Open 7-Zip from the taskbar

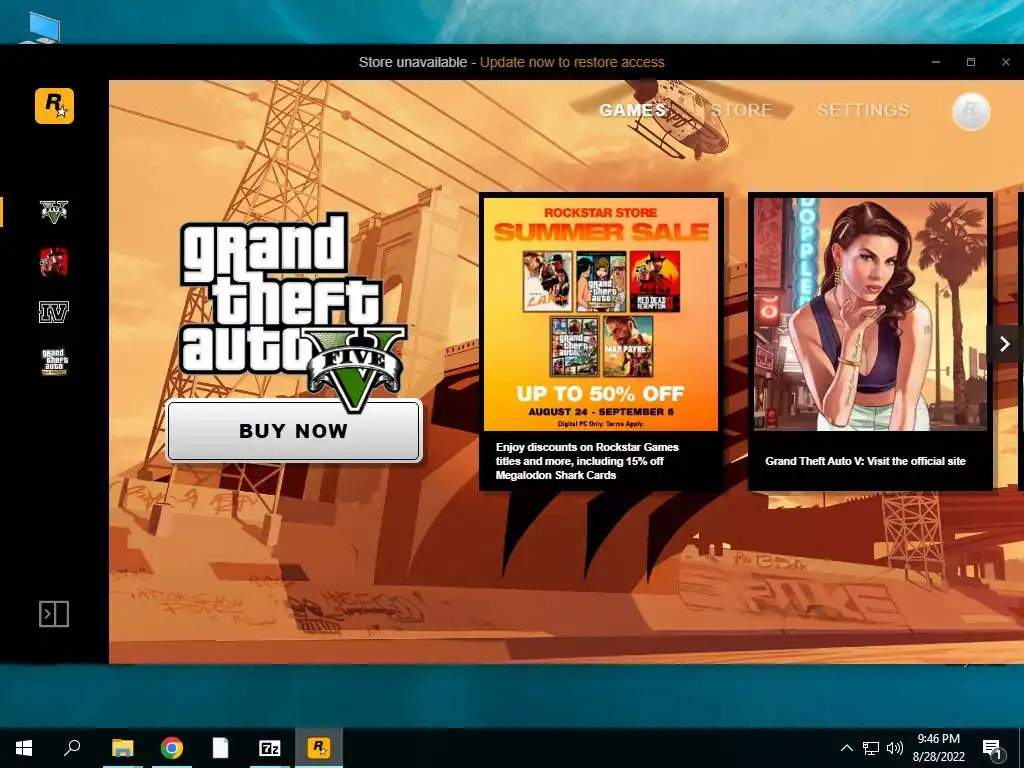point(269,748)
